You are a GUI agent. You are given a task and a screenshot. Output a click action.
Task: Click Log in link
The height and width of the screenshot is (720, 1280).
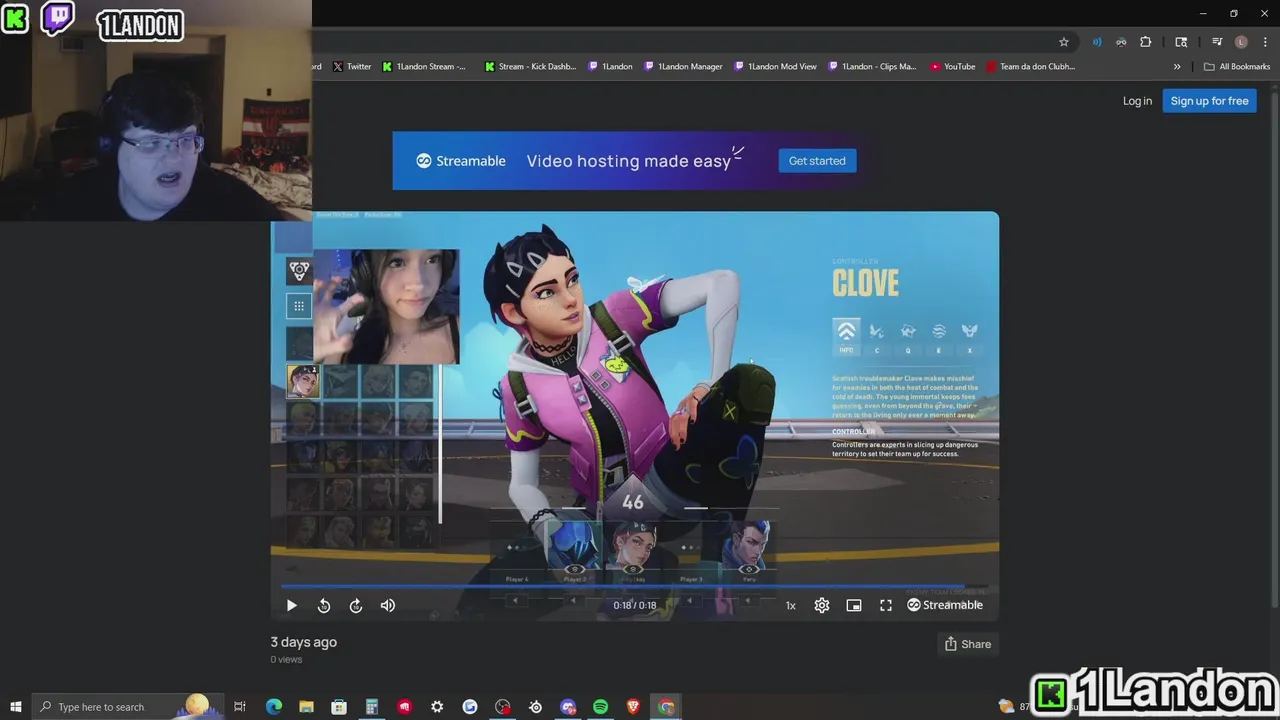pyautogui.click(x=1137, y=101)
